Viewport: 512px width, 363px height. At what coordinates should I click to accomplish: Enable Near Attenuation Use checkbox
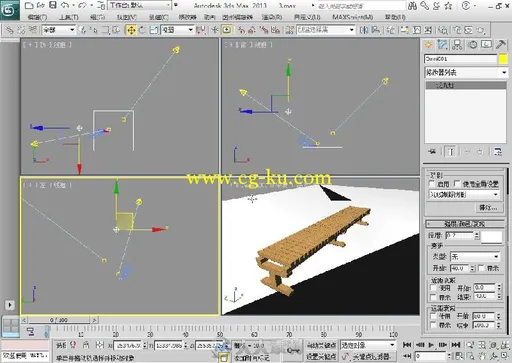point(434,287)
